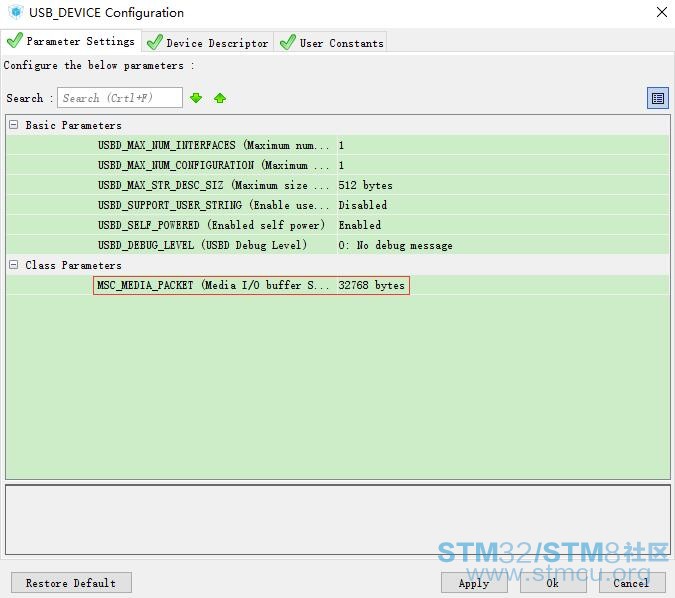Edit the 512 bytes value
Viewport: 675px width, 598px height.
point(365,185)
